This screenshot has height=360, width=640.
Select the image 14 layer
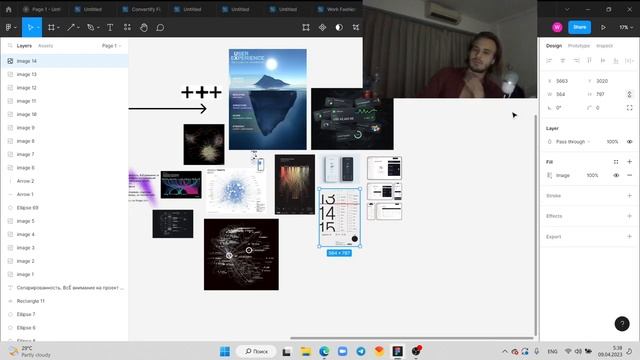point(64,61)
